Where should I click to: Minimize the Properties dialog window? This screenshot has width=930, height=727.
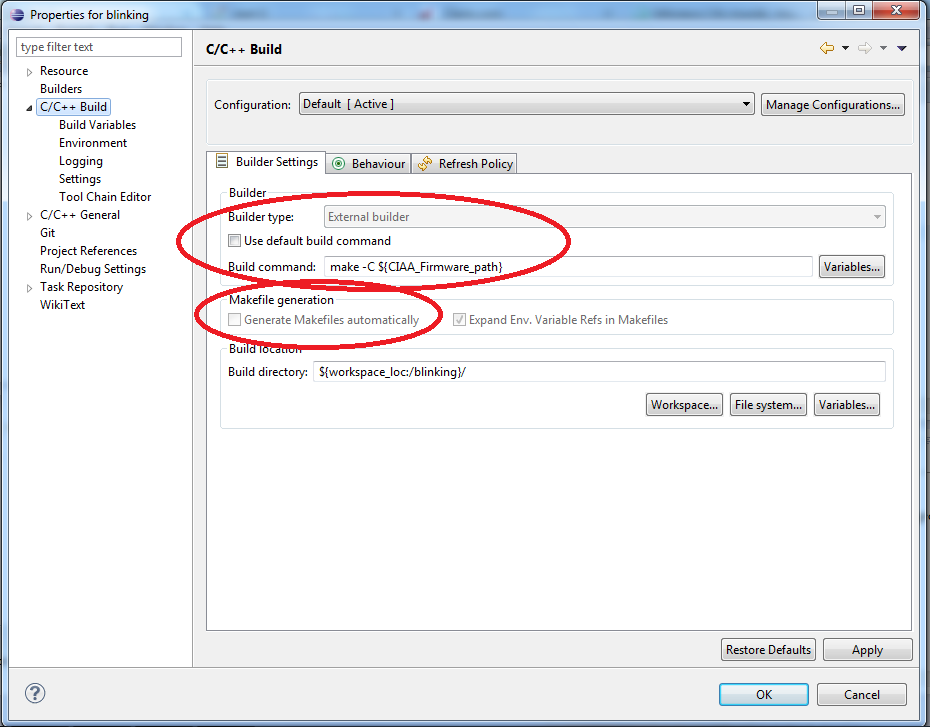[x=832, y=10]
